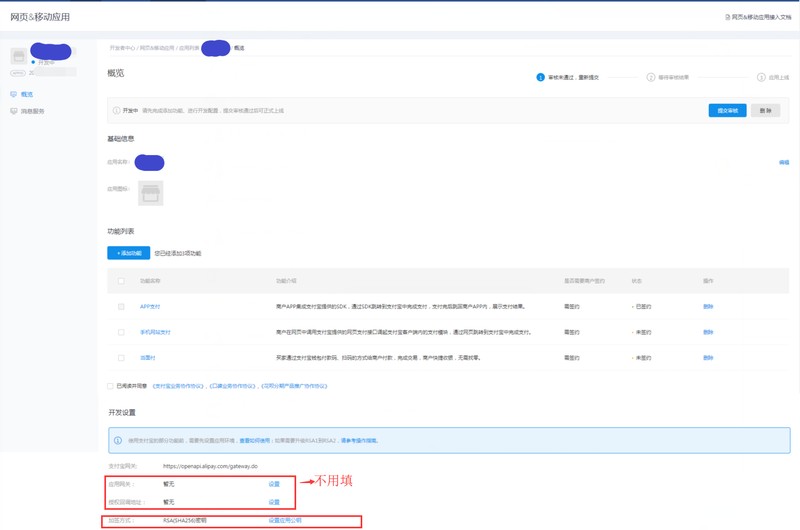
Task: Click the step 2 circle in progress tracker
Action: tap(651, 77)
